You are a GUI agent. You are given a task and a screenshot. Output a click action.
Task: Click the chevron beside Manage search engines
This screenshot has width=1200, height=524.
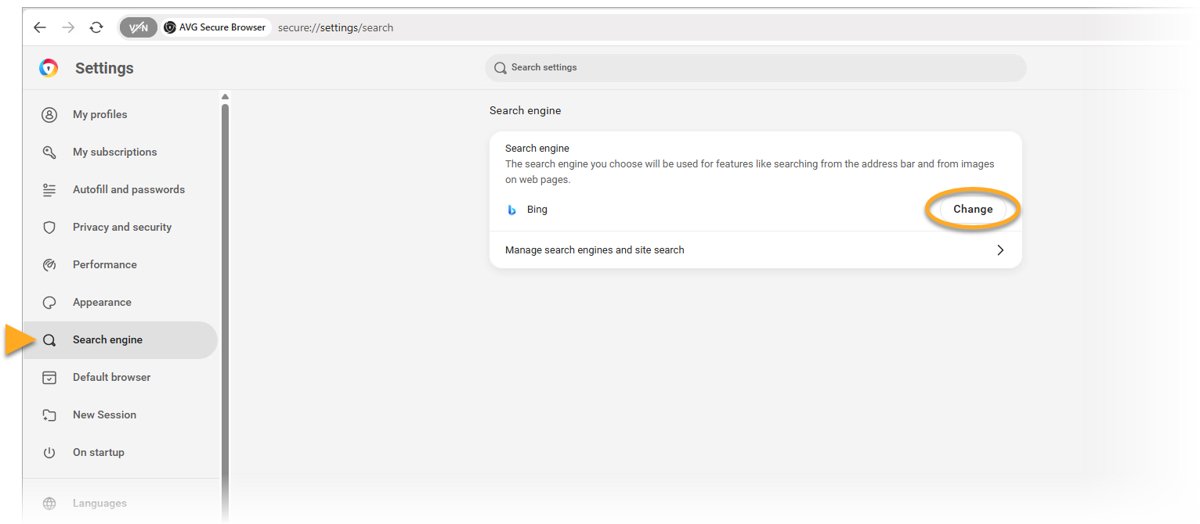[1000, 250]
